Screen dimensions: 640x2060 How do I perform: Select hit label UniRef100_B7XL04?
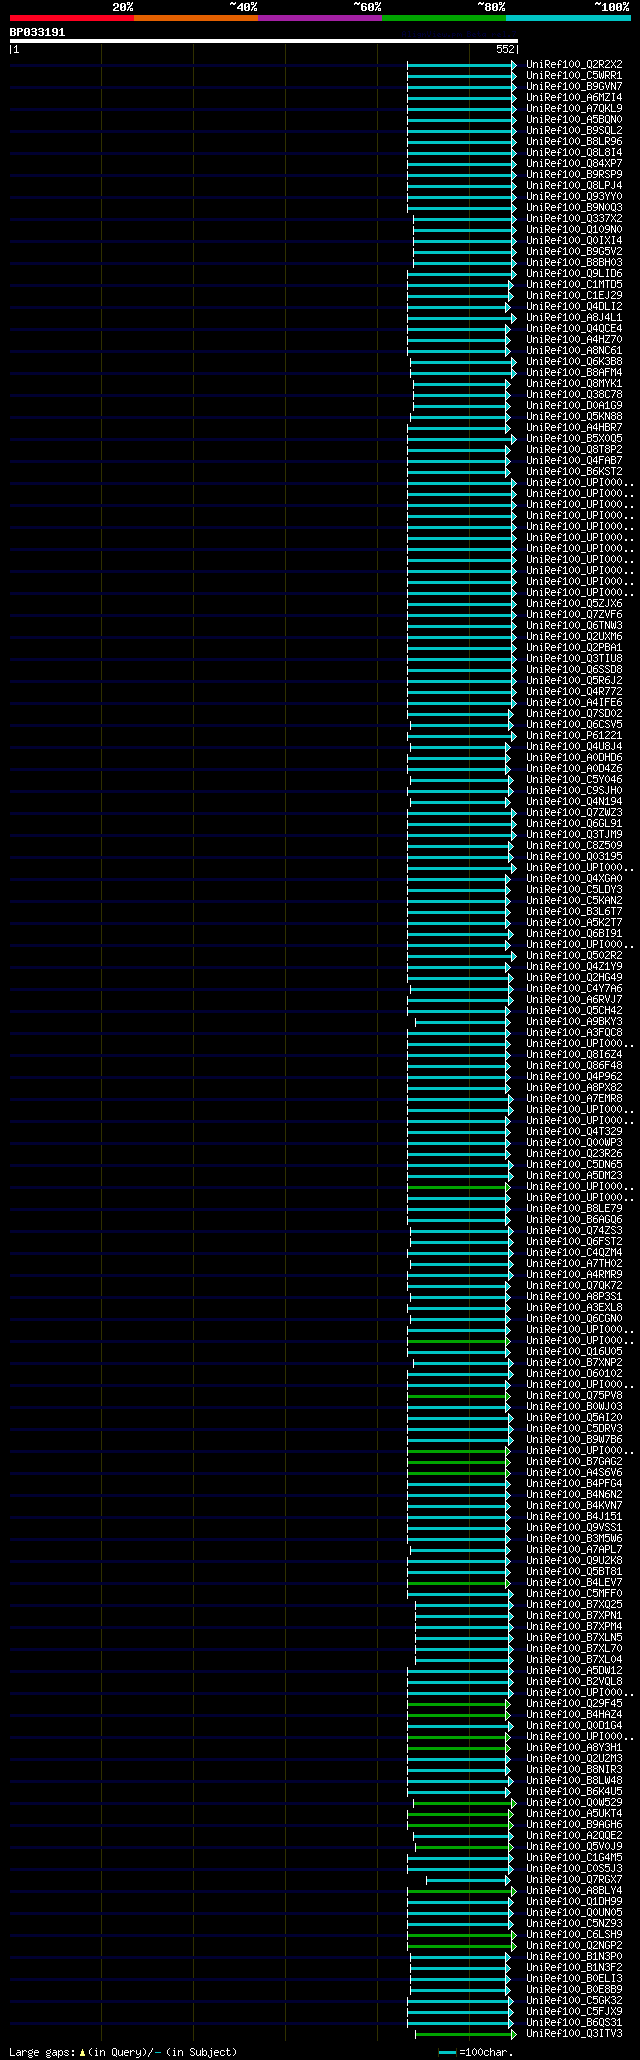(x=574, y=1659)
